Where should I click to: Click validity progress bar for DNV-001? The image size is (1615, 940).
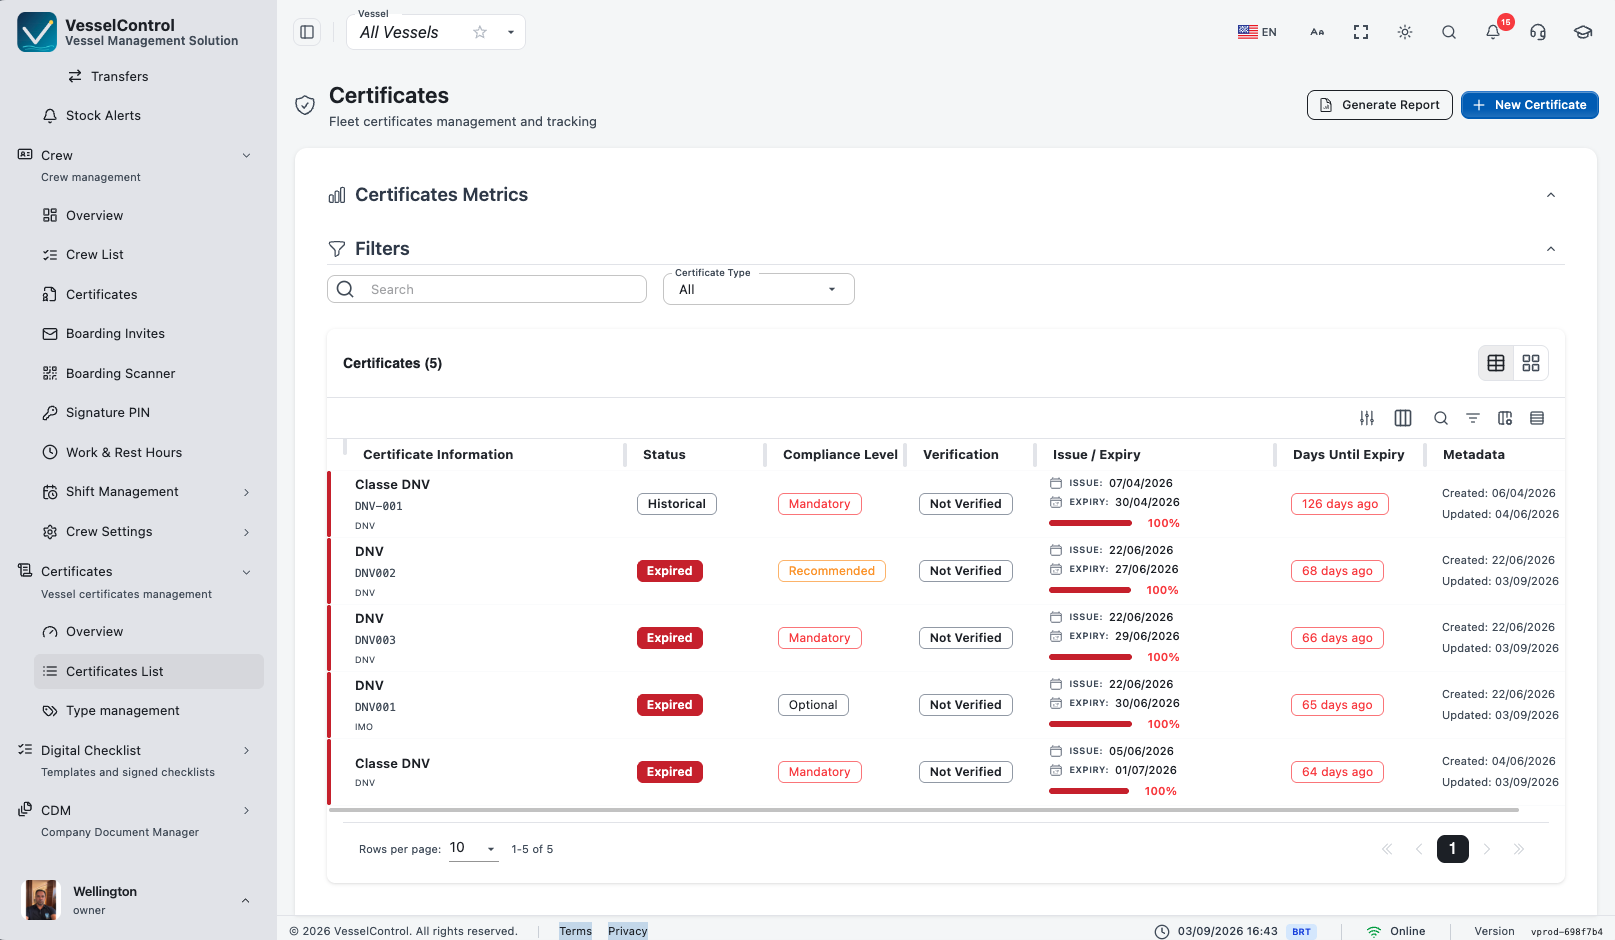click(x=1090, y=523)
